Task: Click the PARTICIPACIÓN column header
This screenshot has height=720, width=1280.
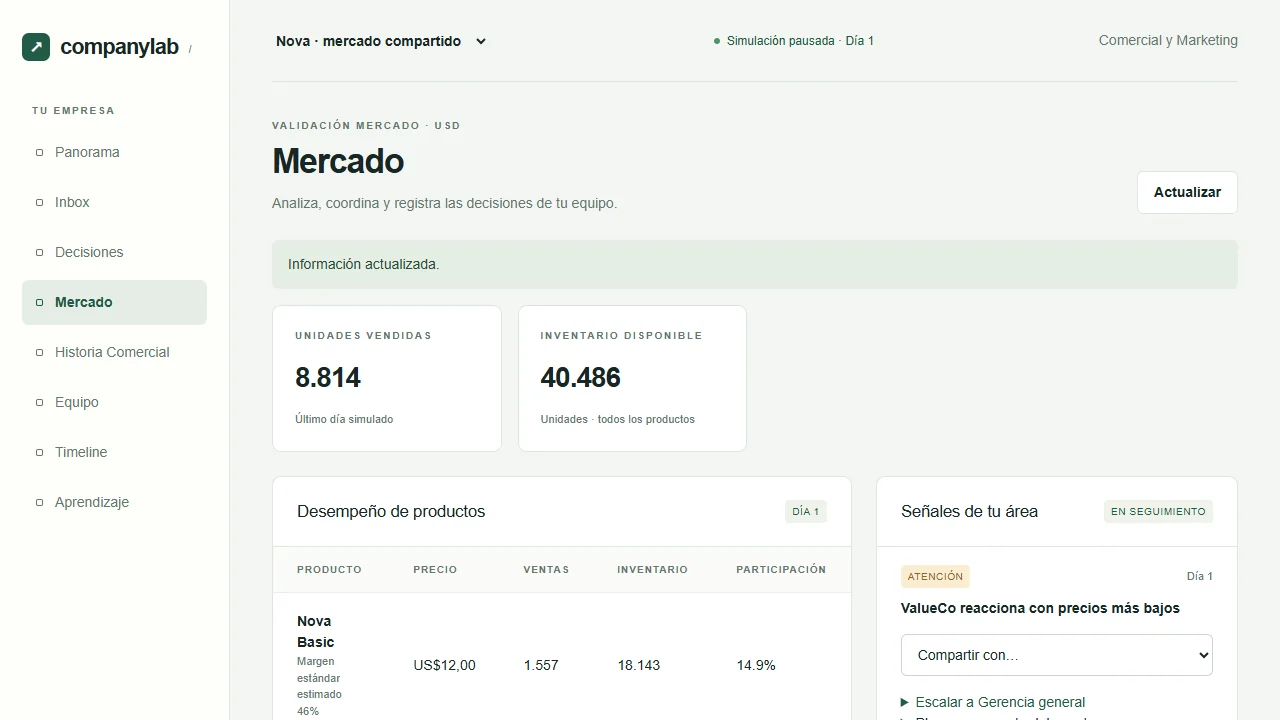Action: [x=781, y=569]
